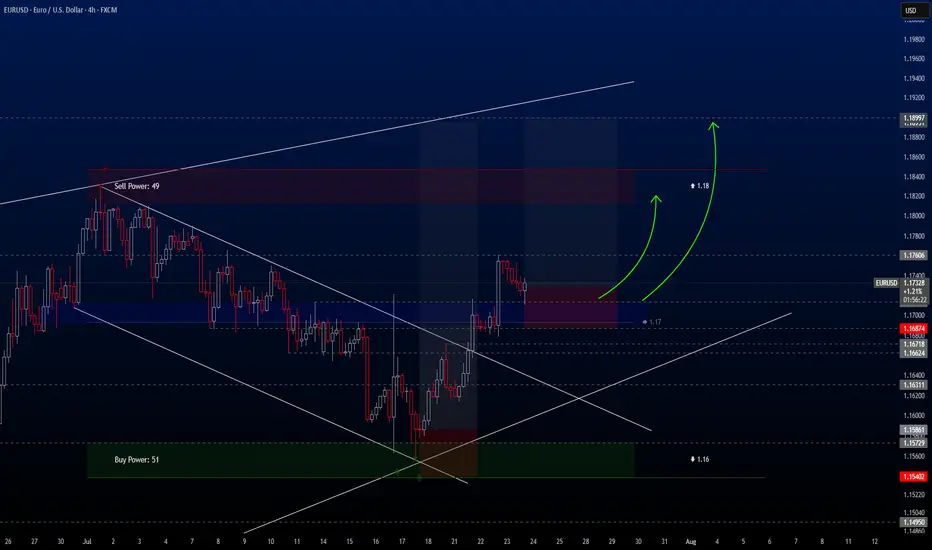The height and width of the screenshot is (550, 932).
Task: Click the 1.14950 price level label
Action: (914, 522)
